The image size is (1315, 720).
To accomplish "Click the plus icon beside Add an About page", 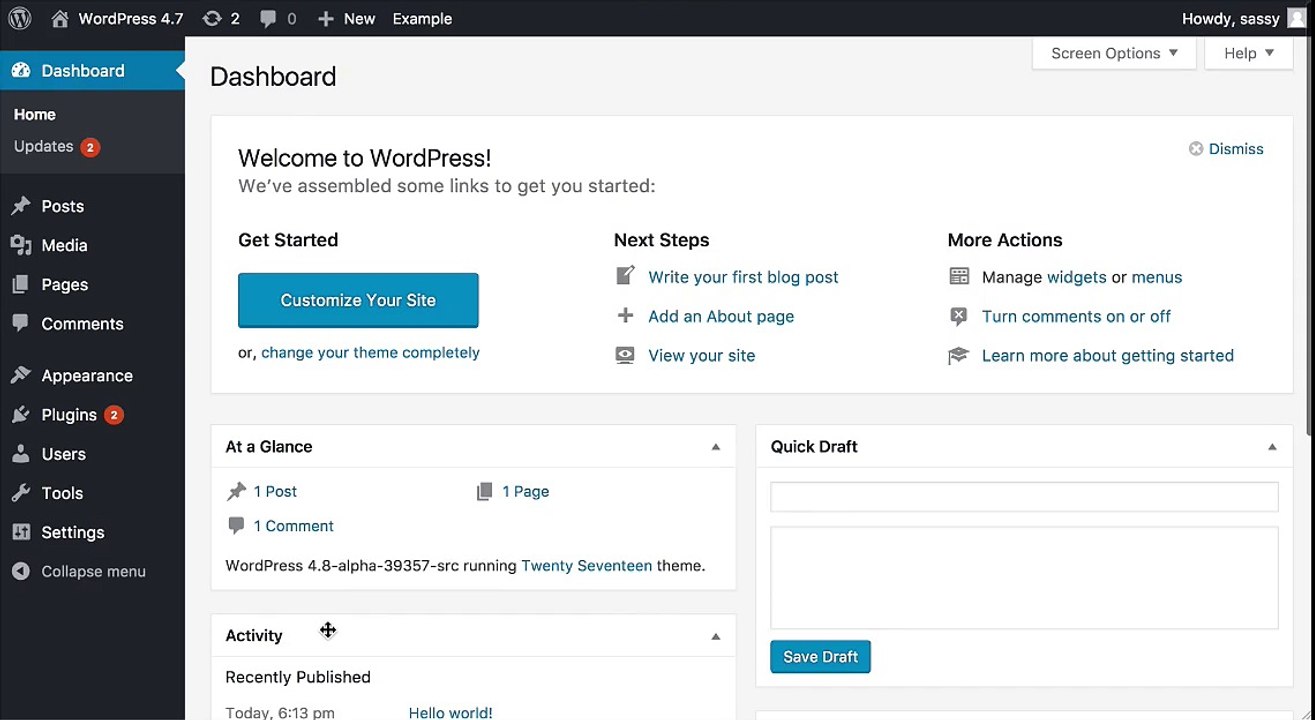I will [x=625, y=316].
